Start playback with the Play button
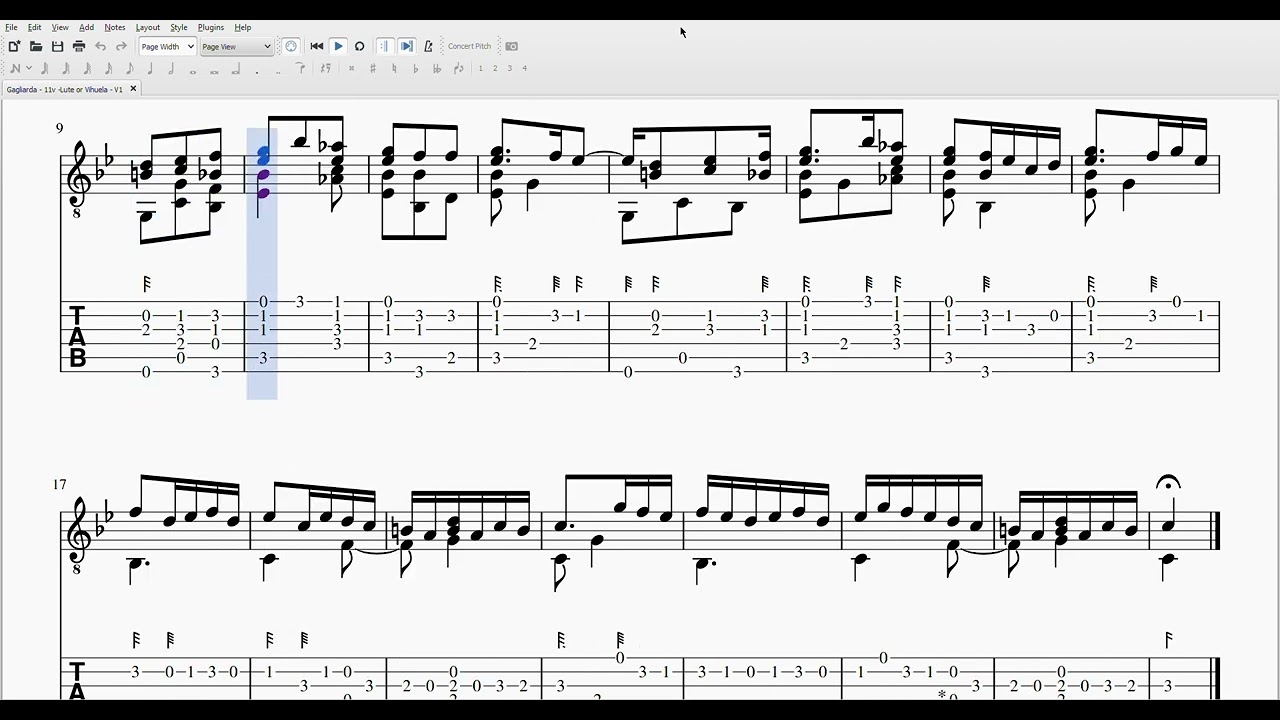The width and height of the screenshot is (1280, 720). (338, 46)
